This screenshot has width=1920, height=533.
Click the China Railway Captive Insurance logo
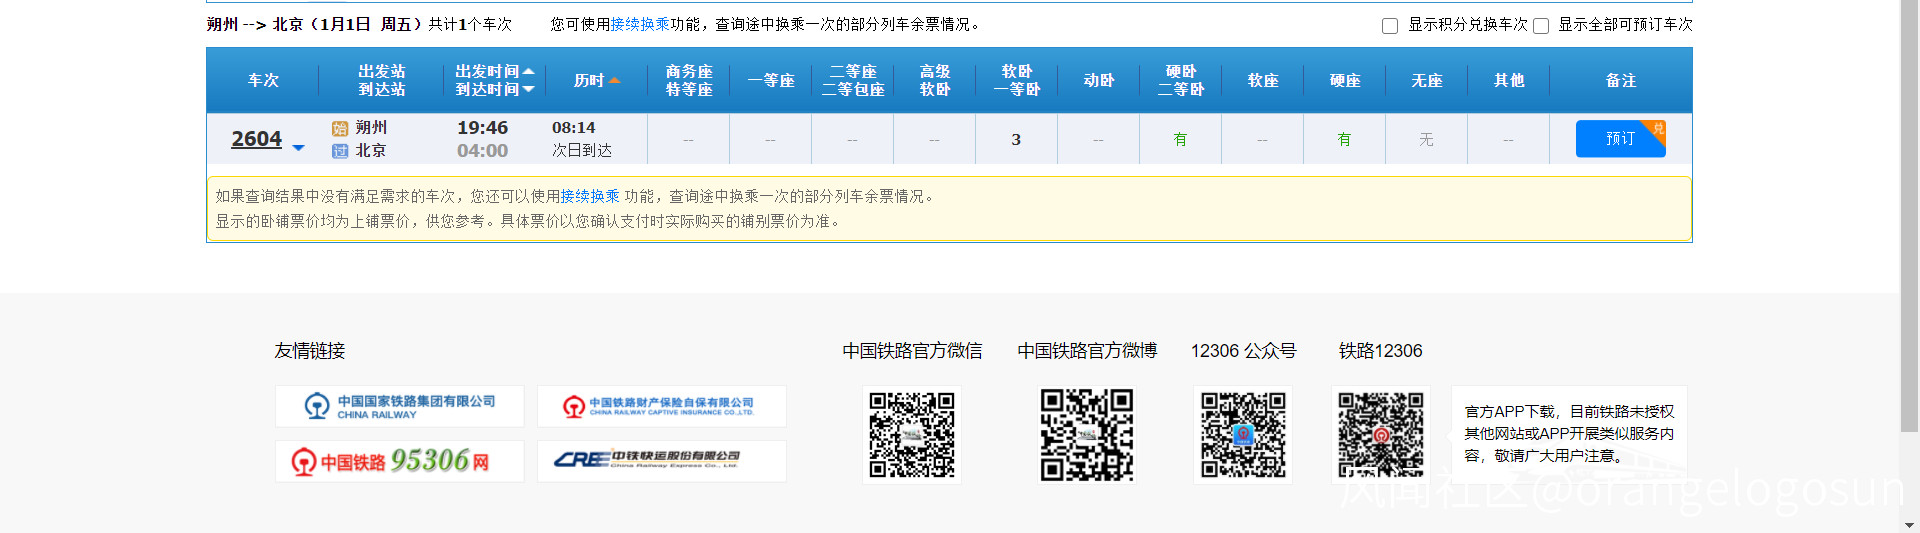tap(661, 406)
